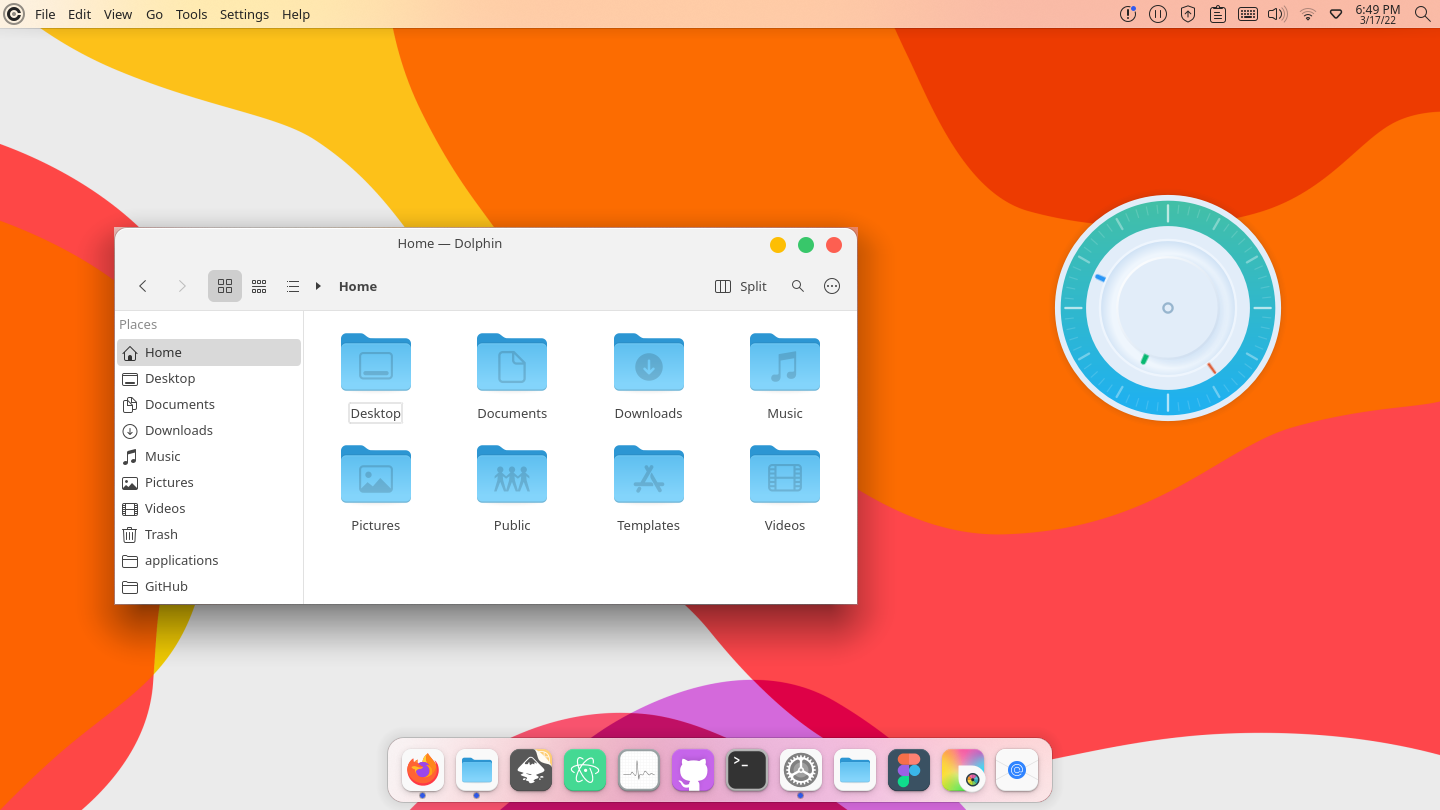1440x810 pixels.
Task: Select the Templates folder icon
Action: (649, 474)
